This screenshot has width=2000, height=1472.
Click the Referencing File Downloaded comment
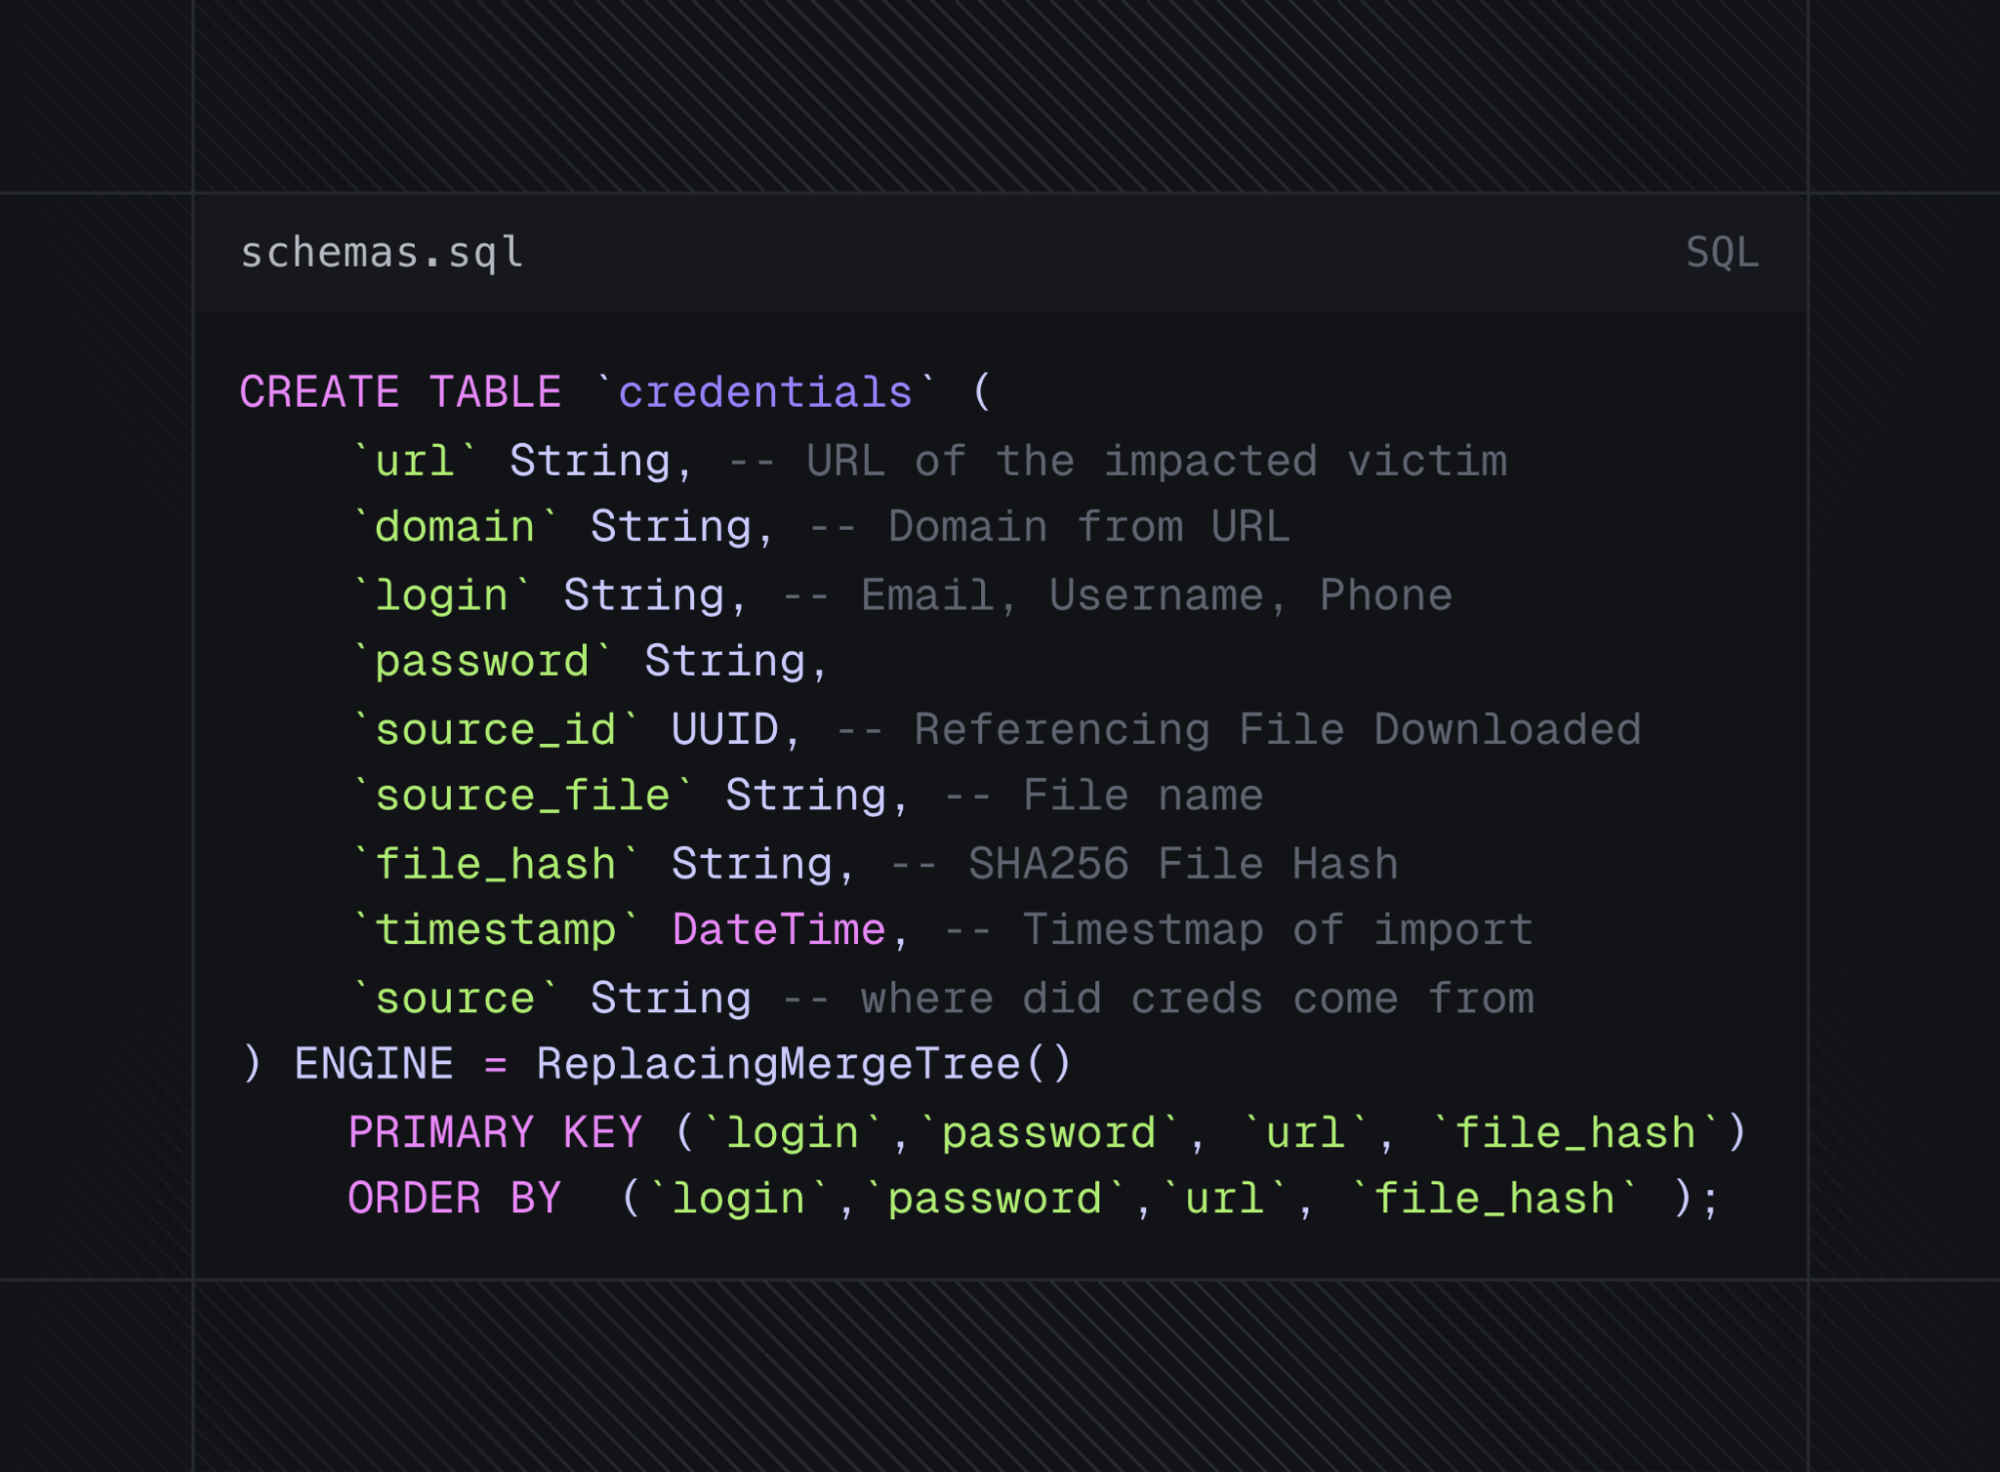tap(1277, 730)
